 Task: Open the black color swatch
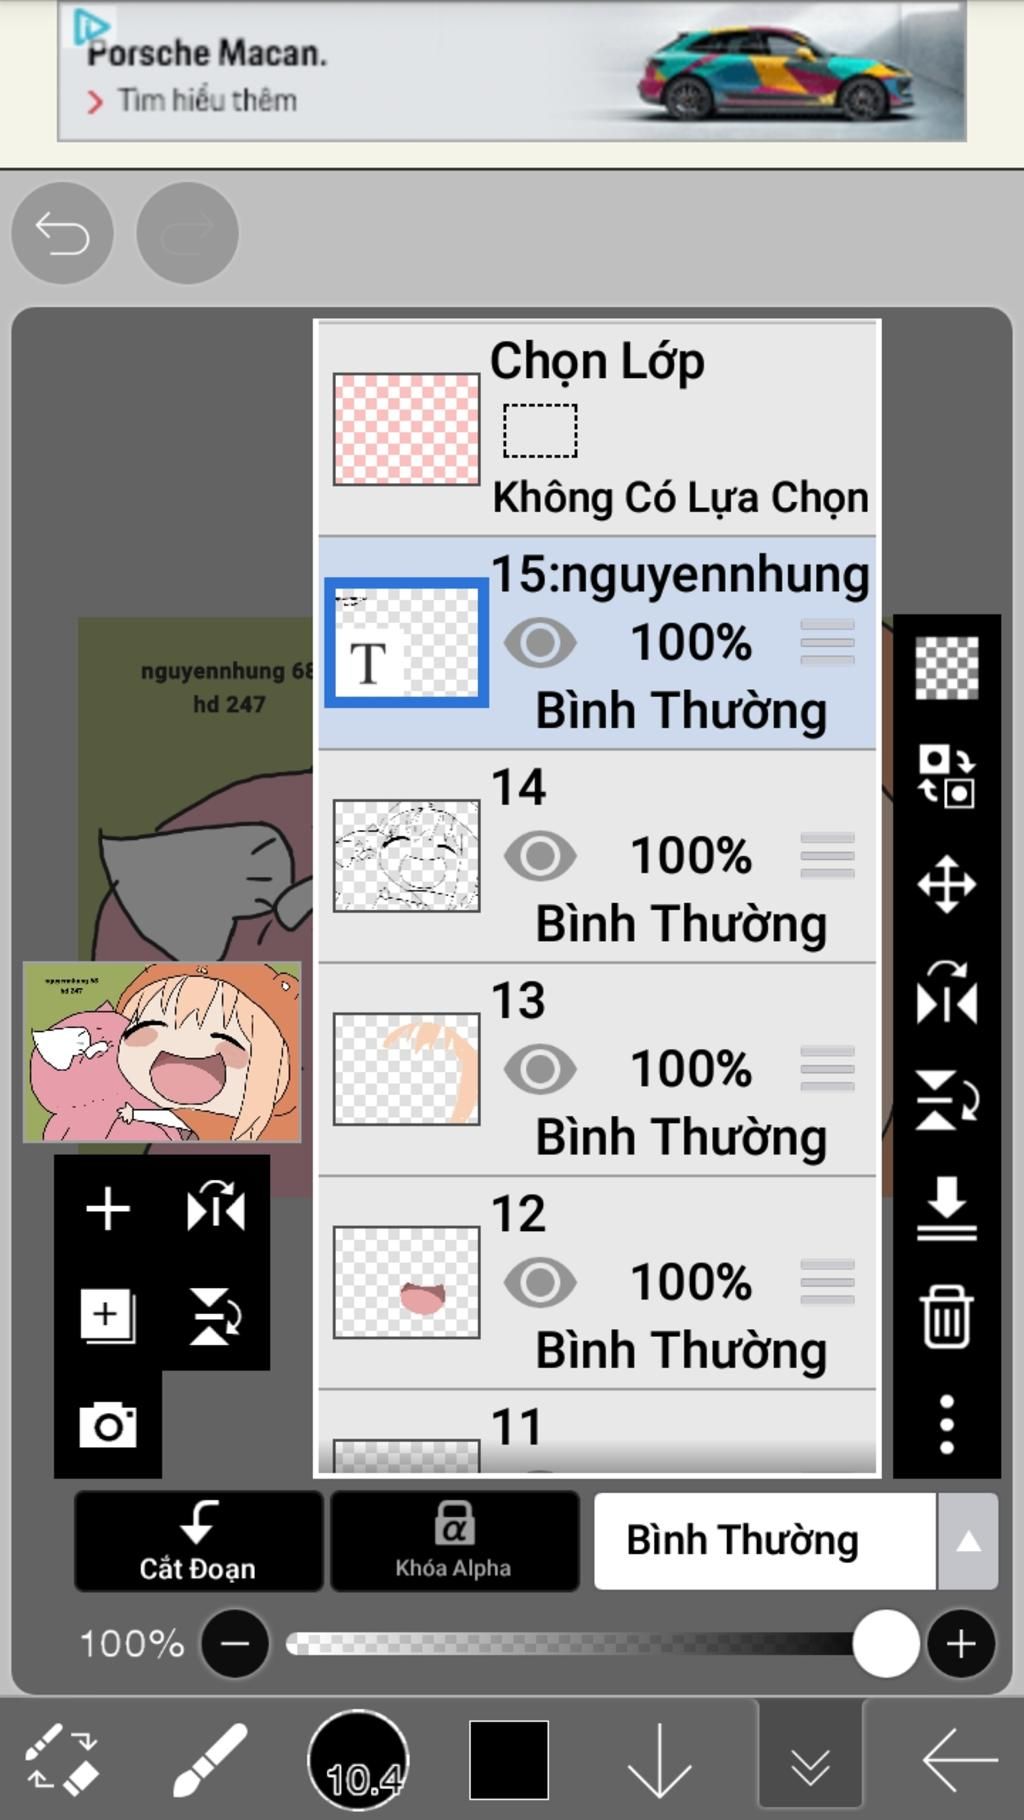[x=509, y=1760]
